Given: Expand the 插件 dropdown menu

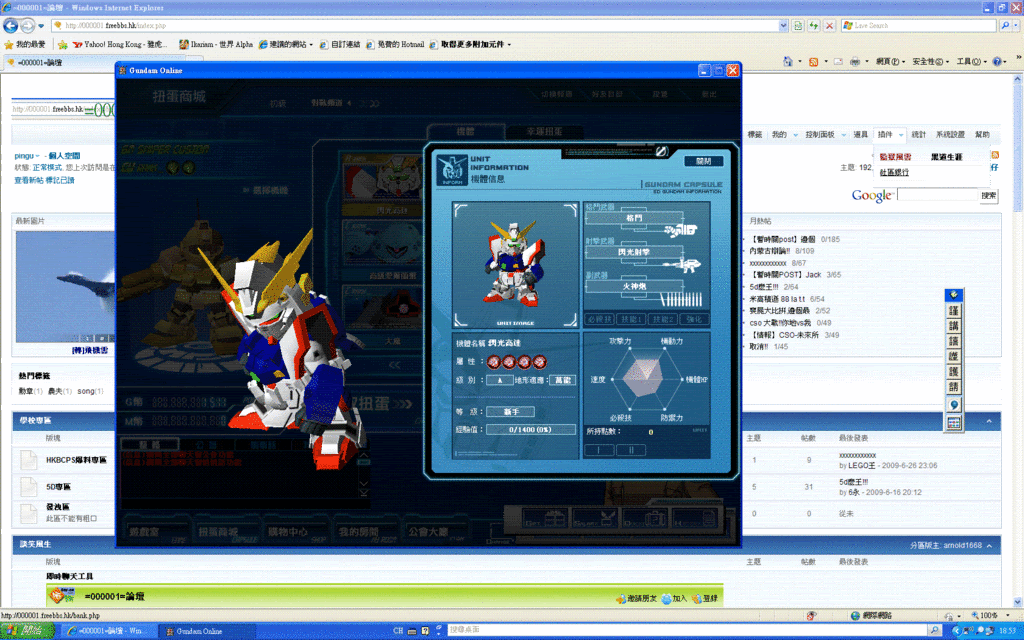Looking at the screenshot, I should tap(889, 135).
